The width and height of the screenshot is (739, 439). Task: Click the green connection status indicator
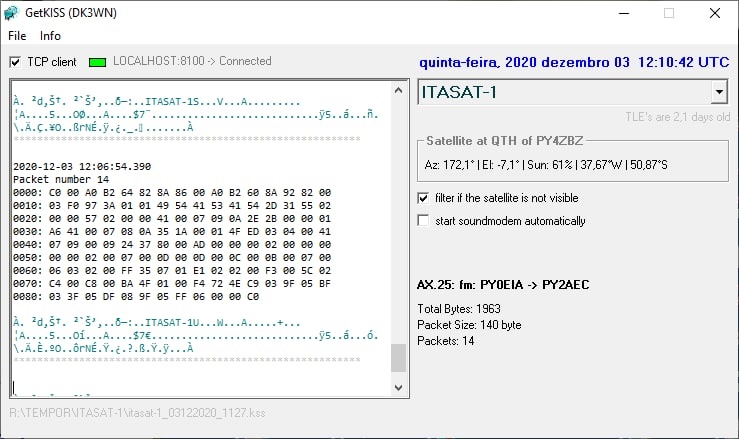tap(98, 62)
